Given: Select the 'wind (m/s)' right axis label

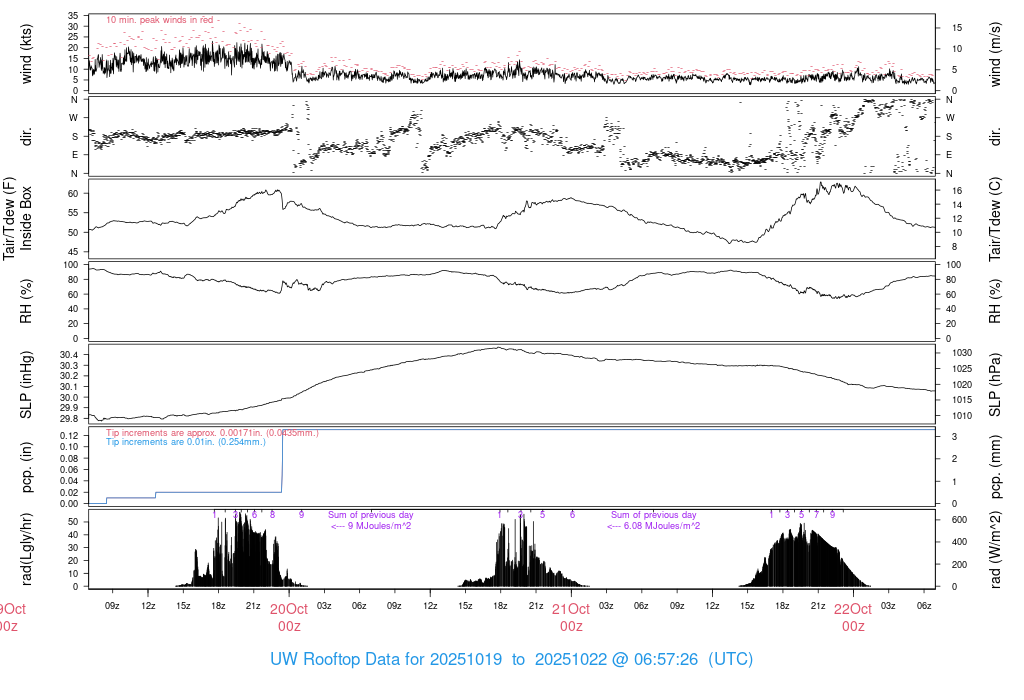Looking at the screenshot, I should coord(995,54).
